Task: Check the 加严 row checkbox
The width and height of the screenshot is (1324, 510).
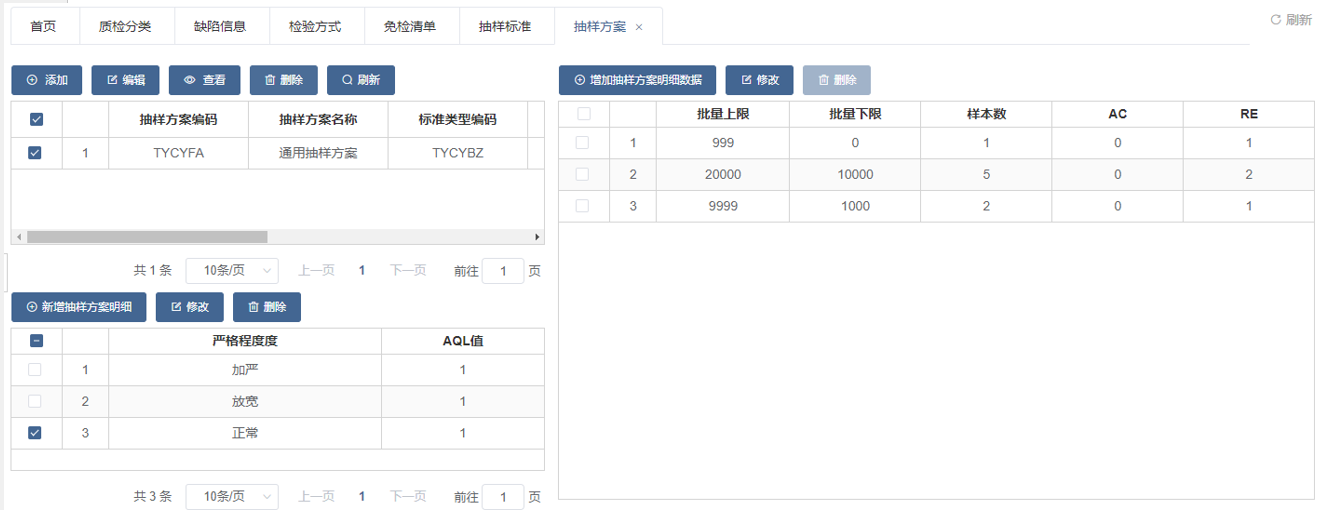Action: pos(36,370)
